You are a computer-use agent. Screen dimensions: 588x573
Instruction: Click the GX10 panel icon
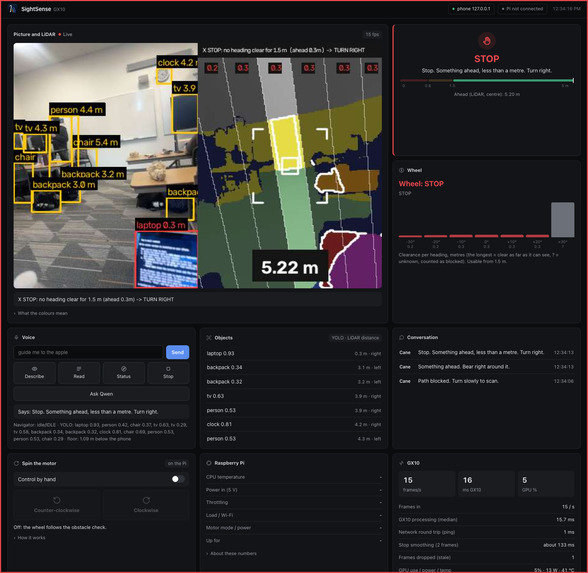[401, 463]
